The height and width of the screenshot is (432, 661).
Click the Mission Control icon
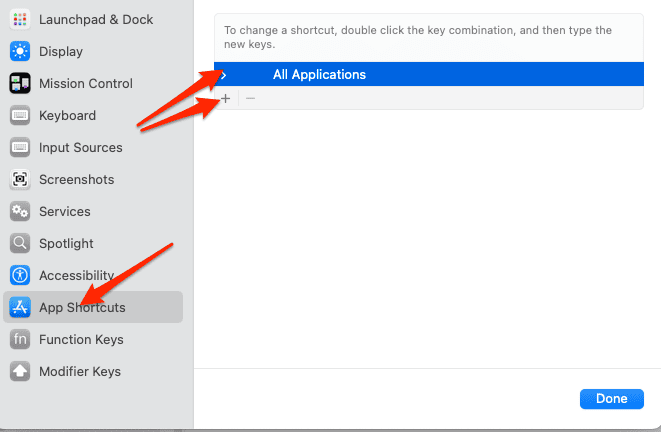(20, 83)
